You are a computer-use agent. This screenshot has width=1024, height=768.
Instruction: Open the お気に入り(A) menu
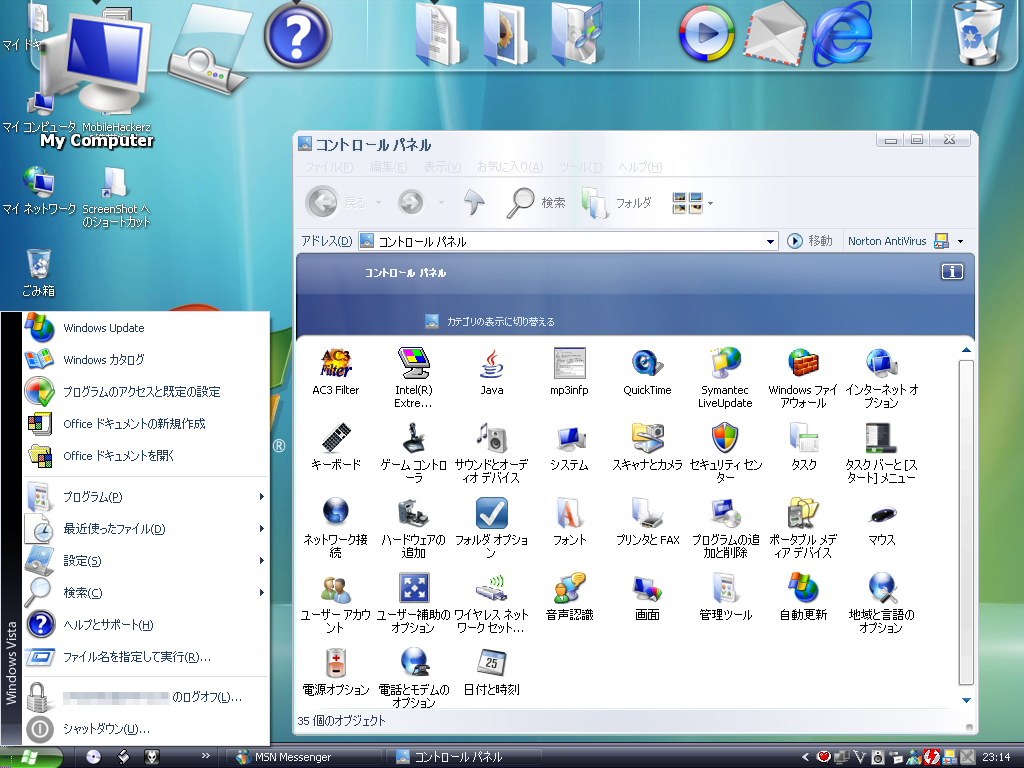tap(509, 167)
